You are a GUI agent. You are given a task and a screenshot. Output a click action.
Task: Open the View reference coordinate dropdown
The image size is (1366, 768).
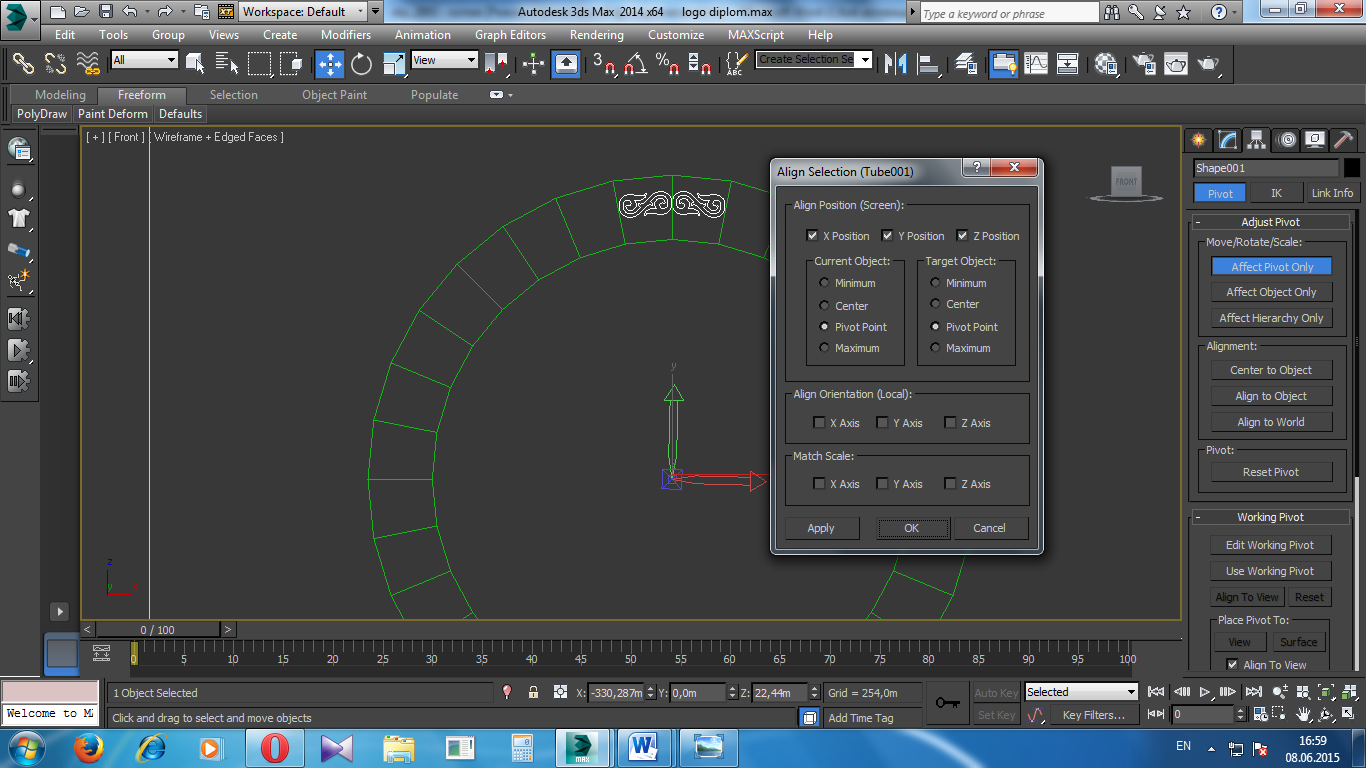click(445, 60)
